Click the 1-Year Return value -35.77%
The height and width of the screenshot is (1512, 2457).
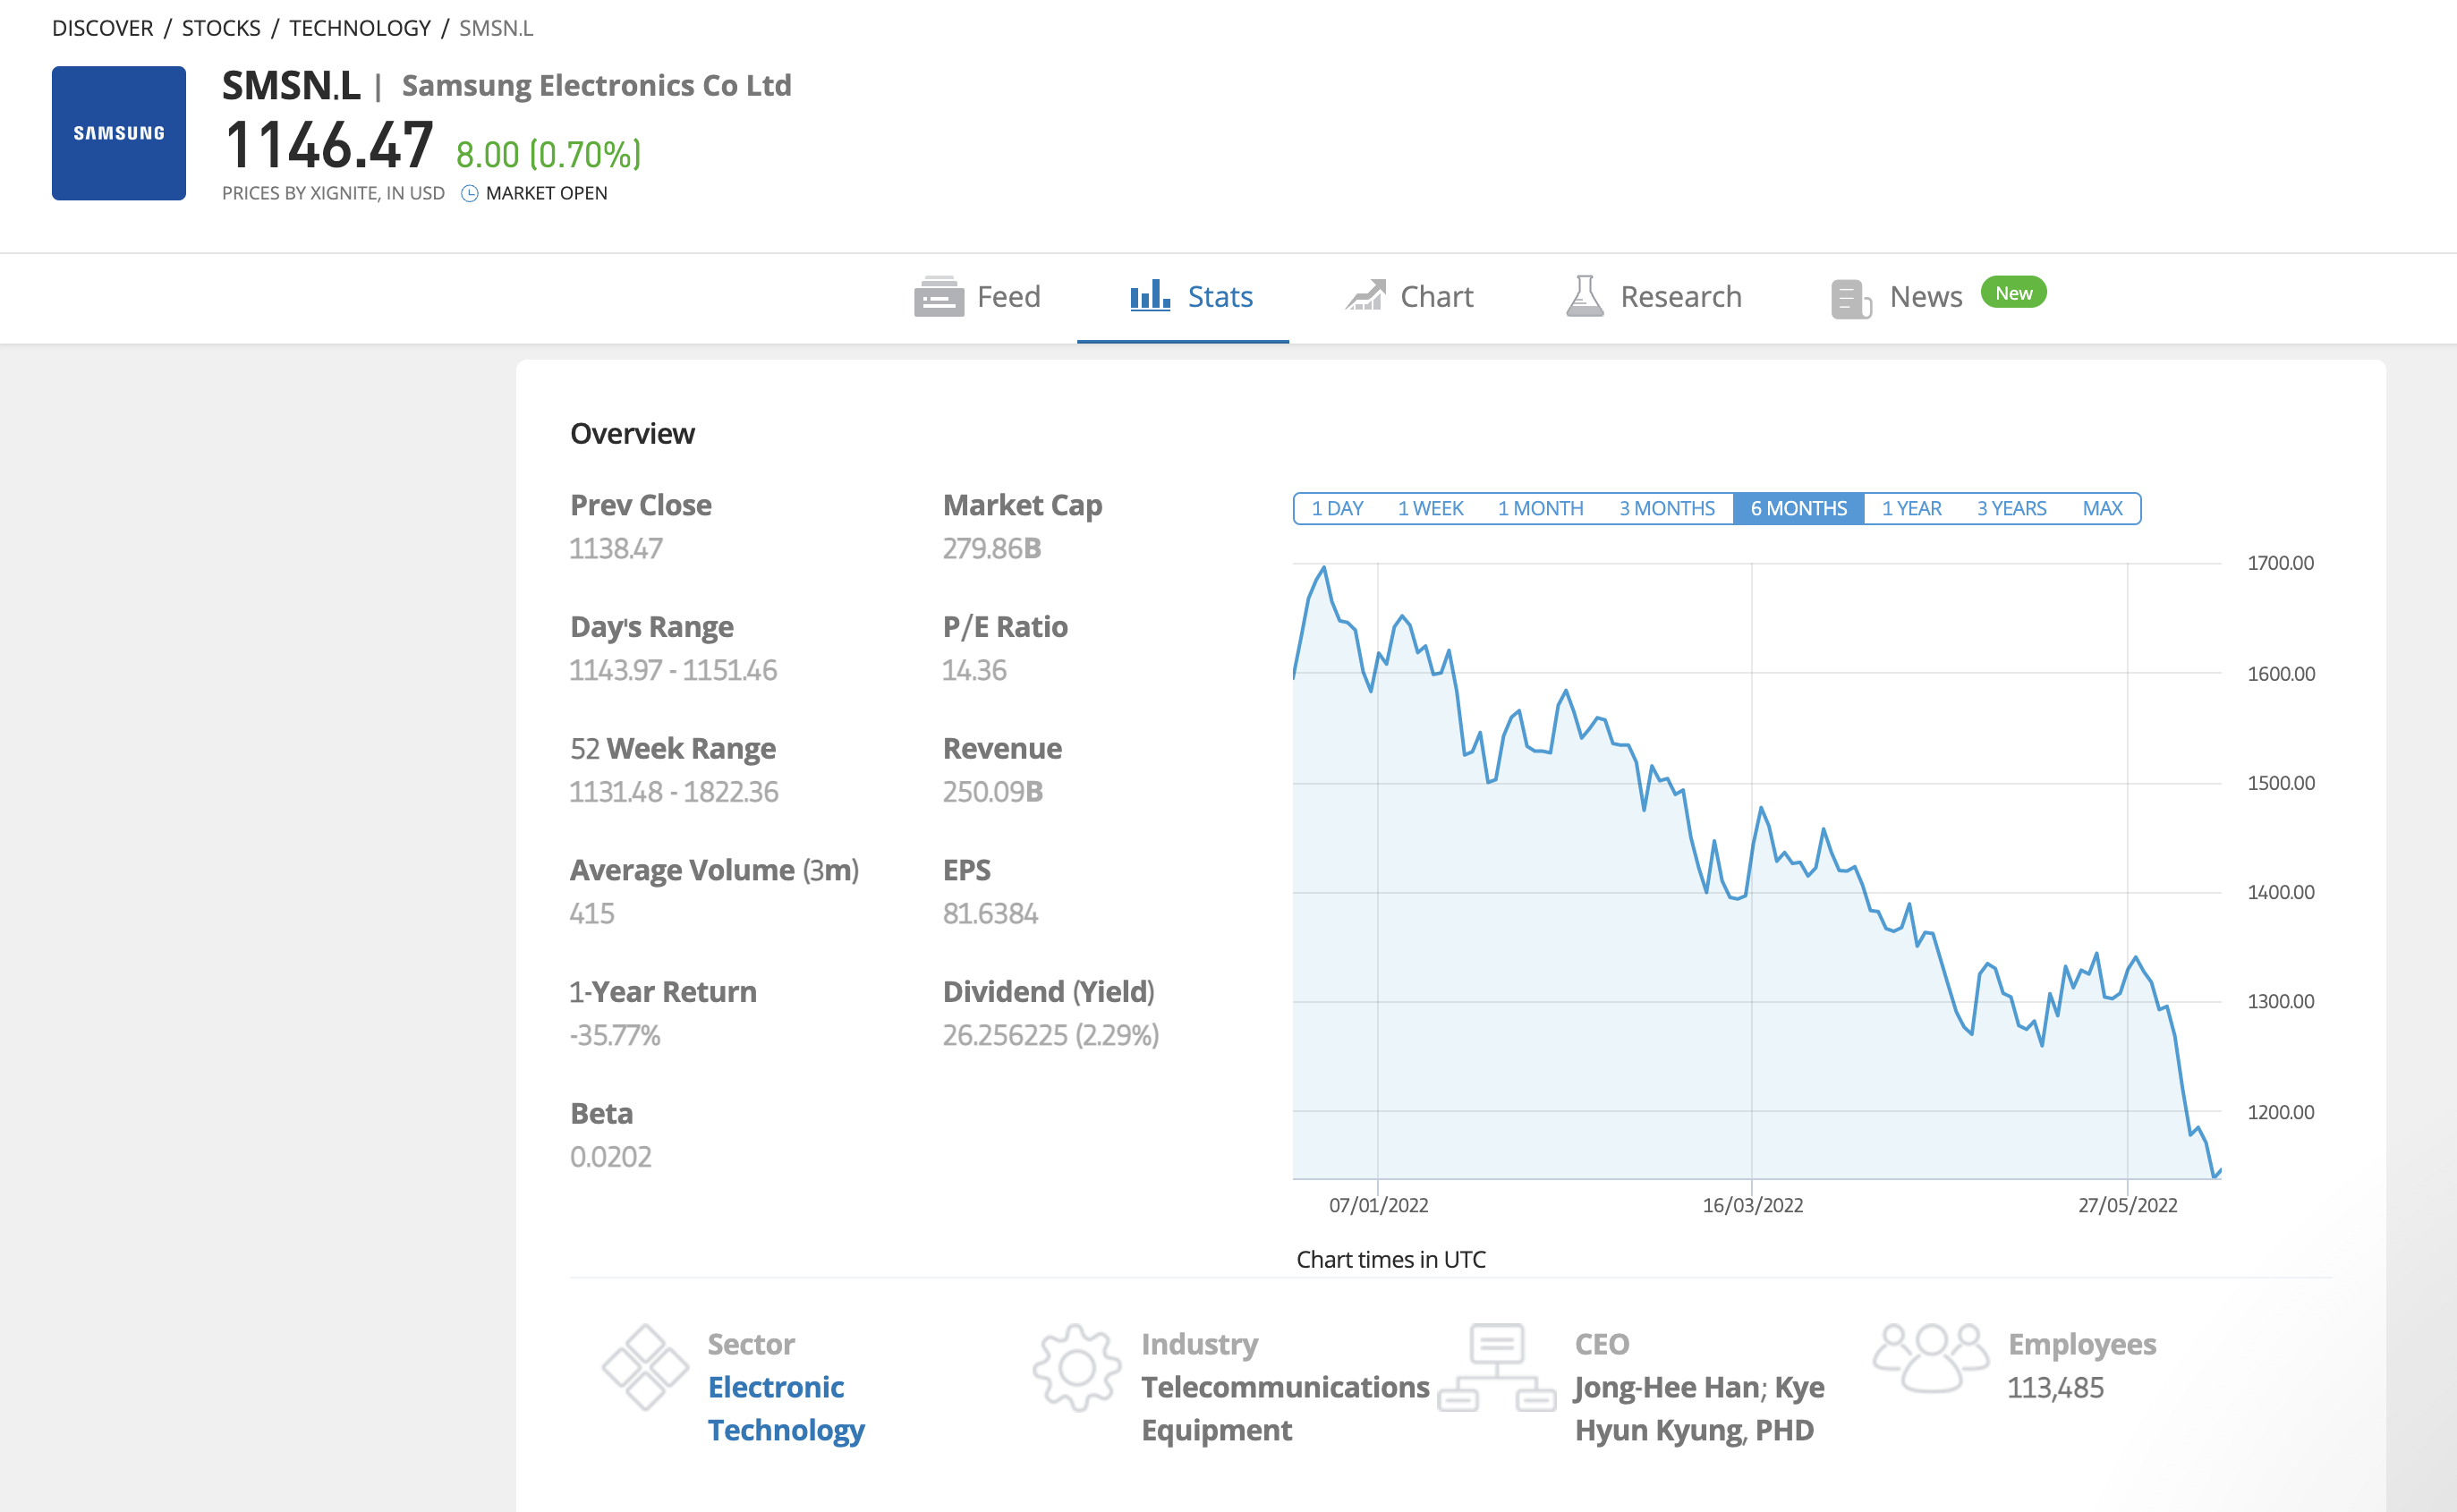pos(615,1035)
